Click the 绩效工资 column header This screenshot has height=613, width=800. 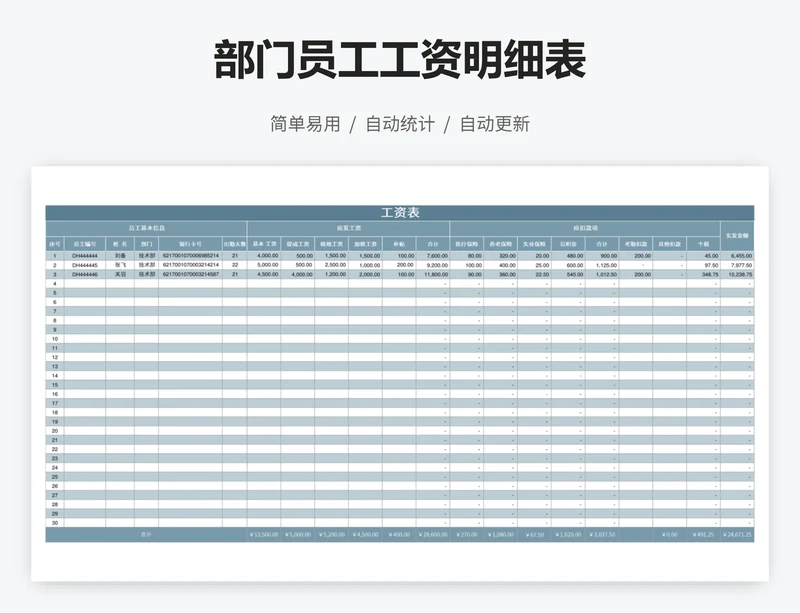click(332, 244)
